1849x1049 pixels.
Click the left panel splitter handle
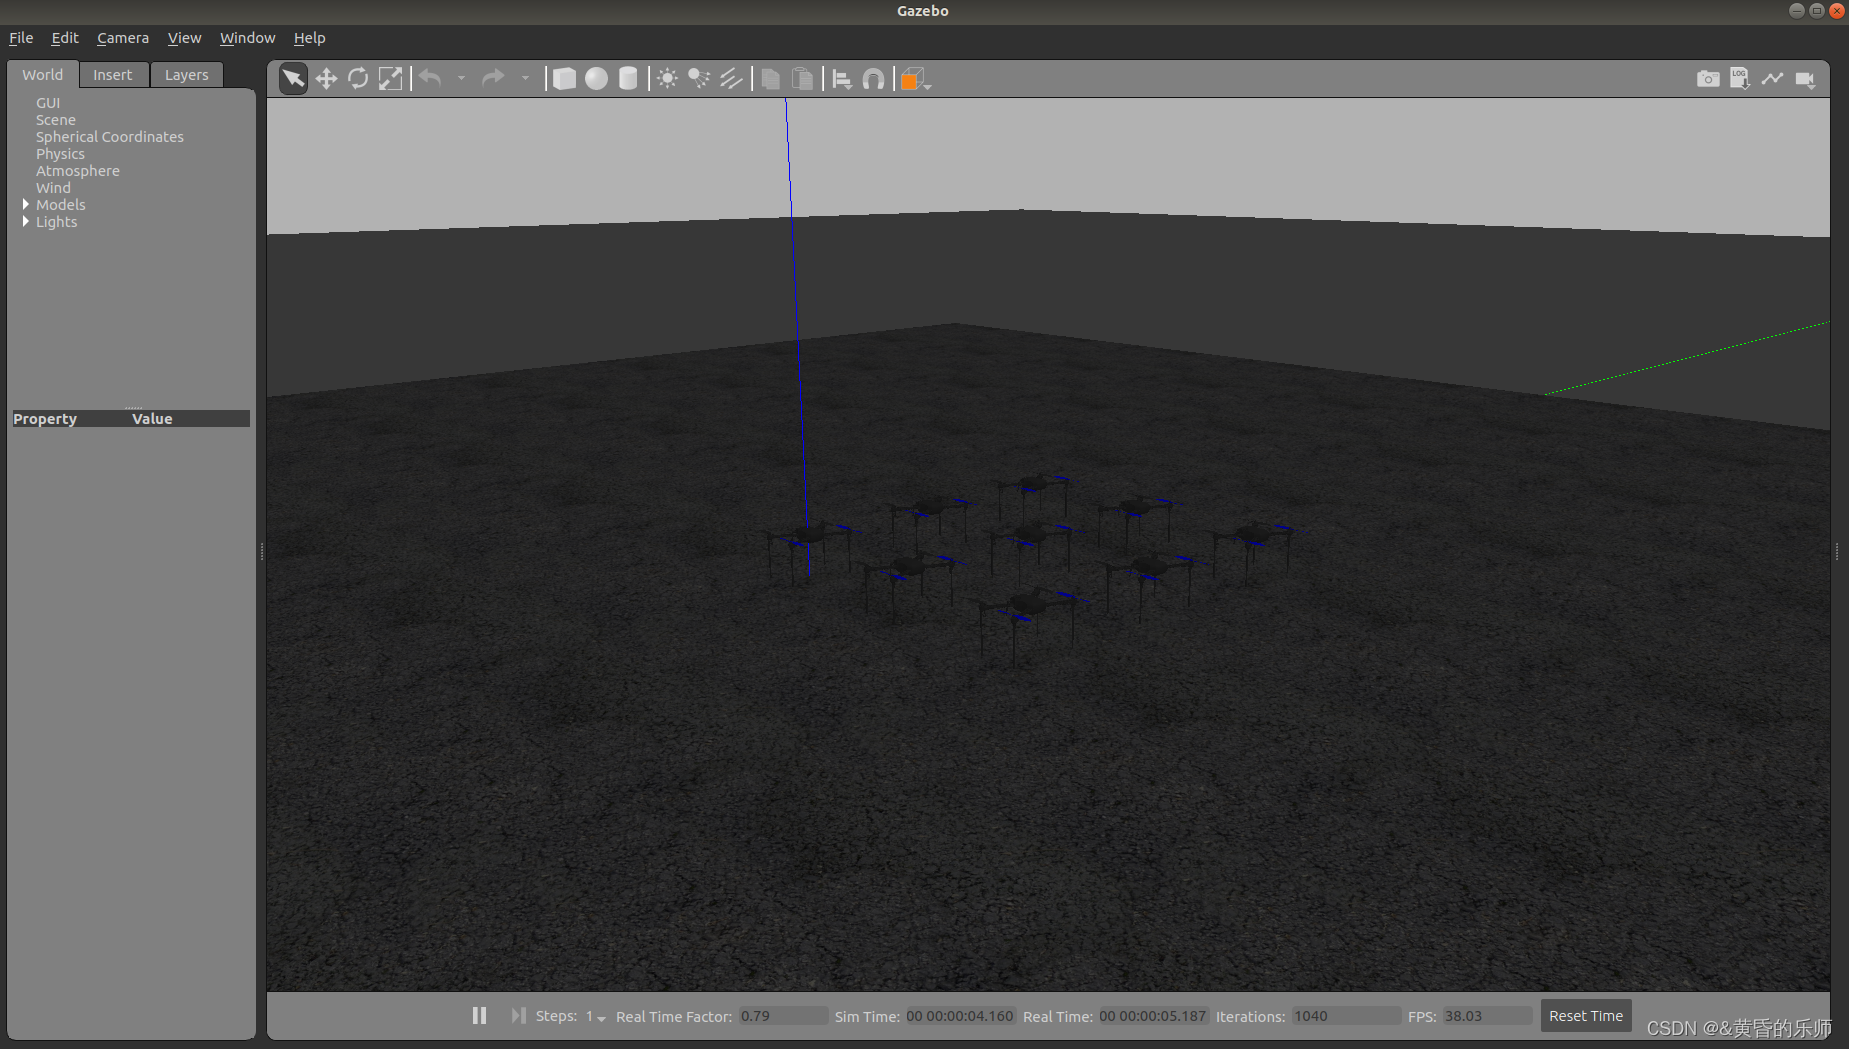pos(262,551)
